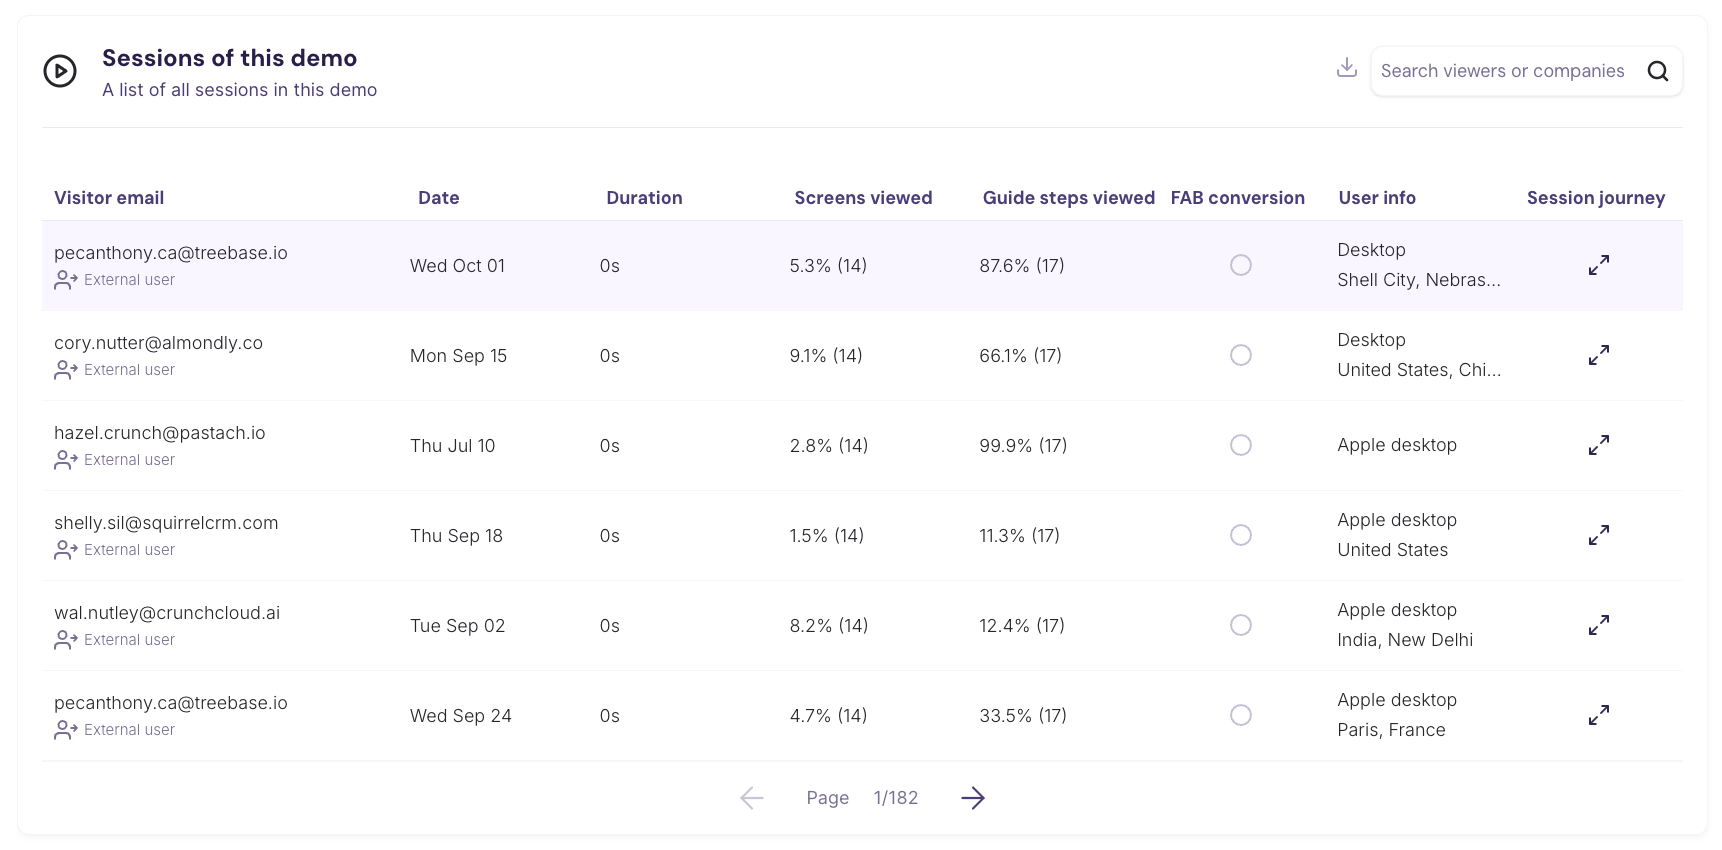Click the previous page arrow

tap(752, 798)
